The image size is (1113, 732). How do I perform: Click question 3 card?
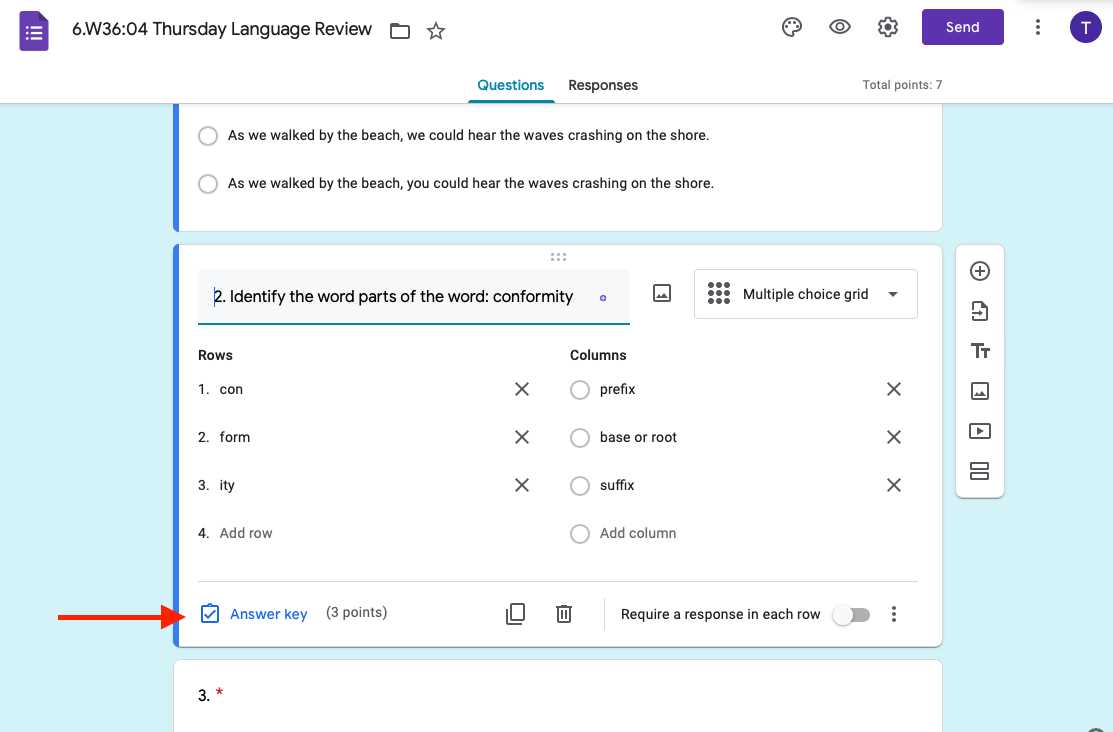(558, 696)
